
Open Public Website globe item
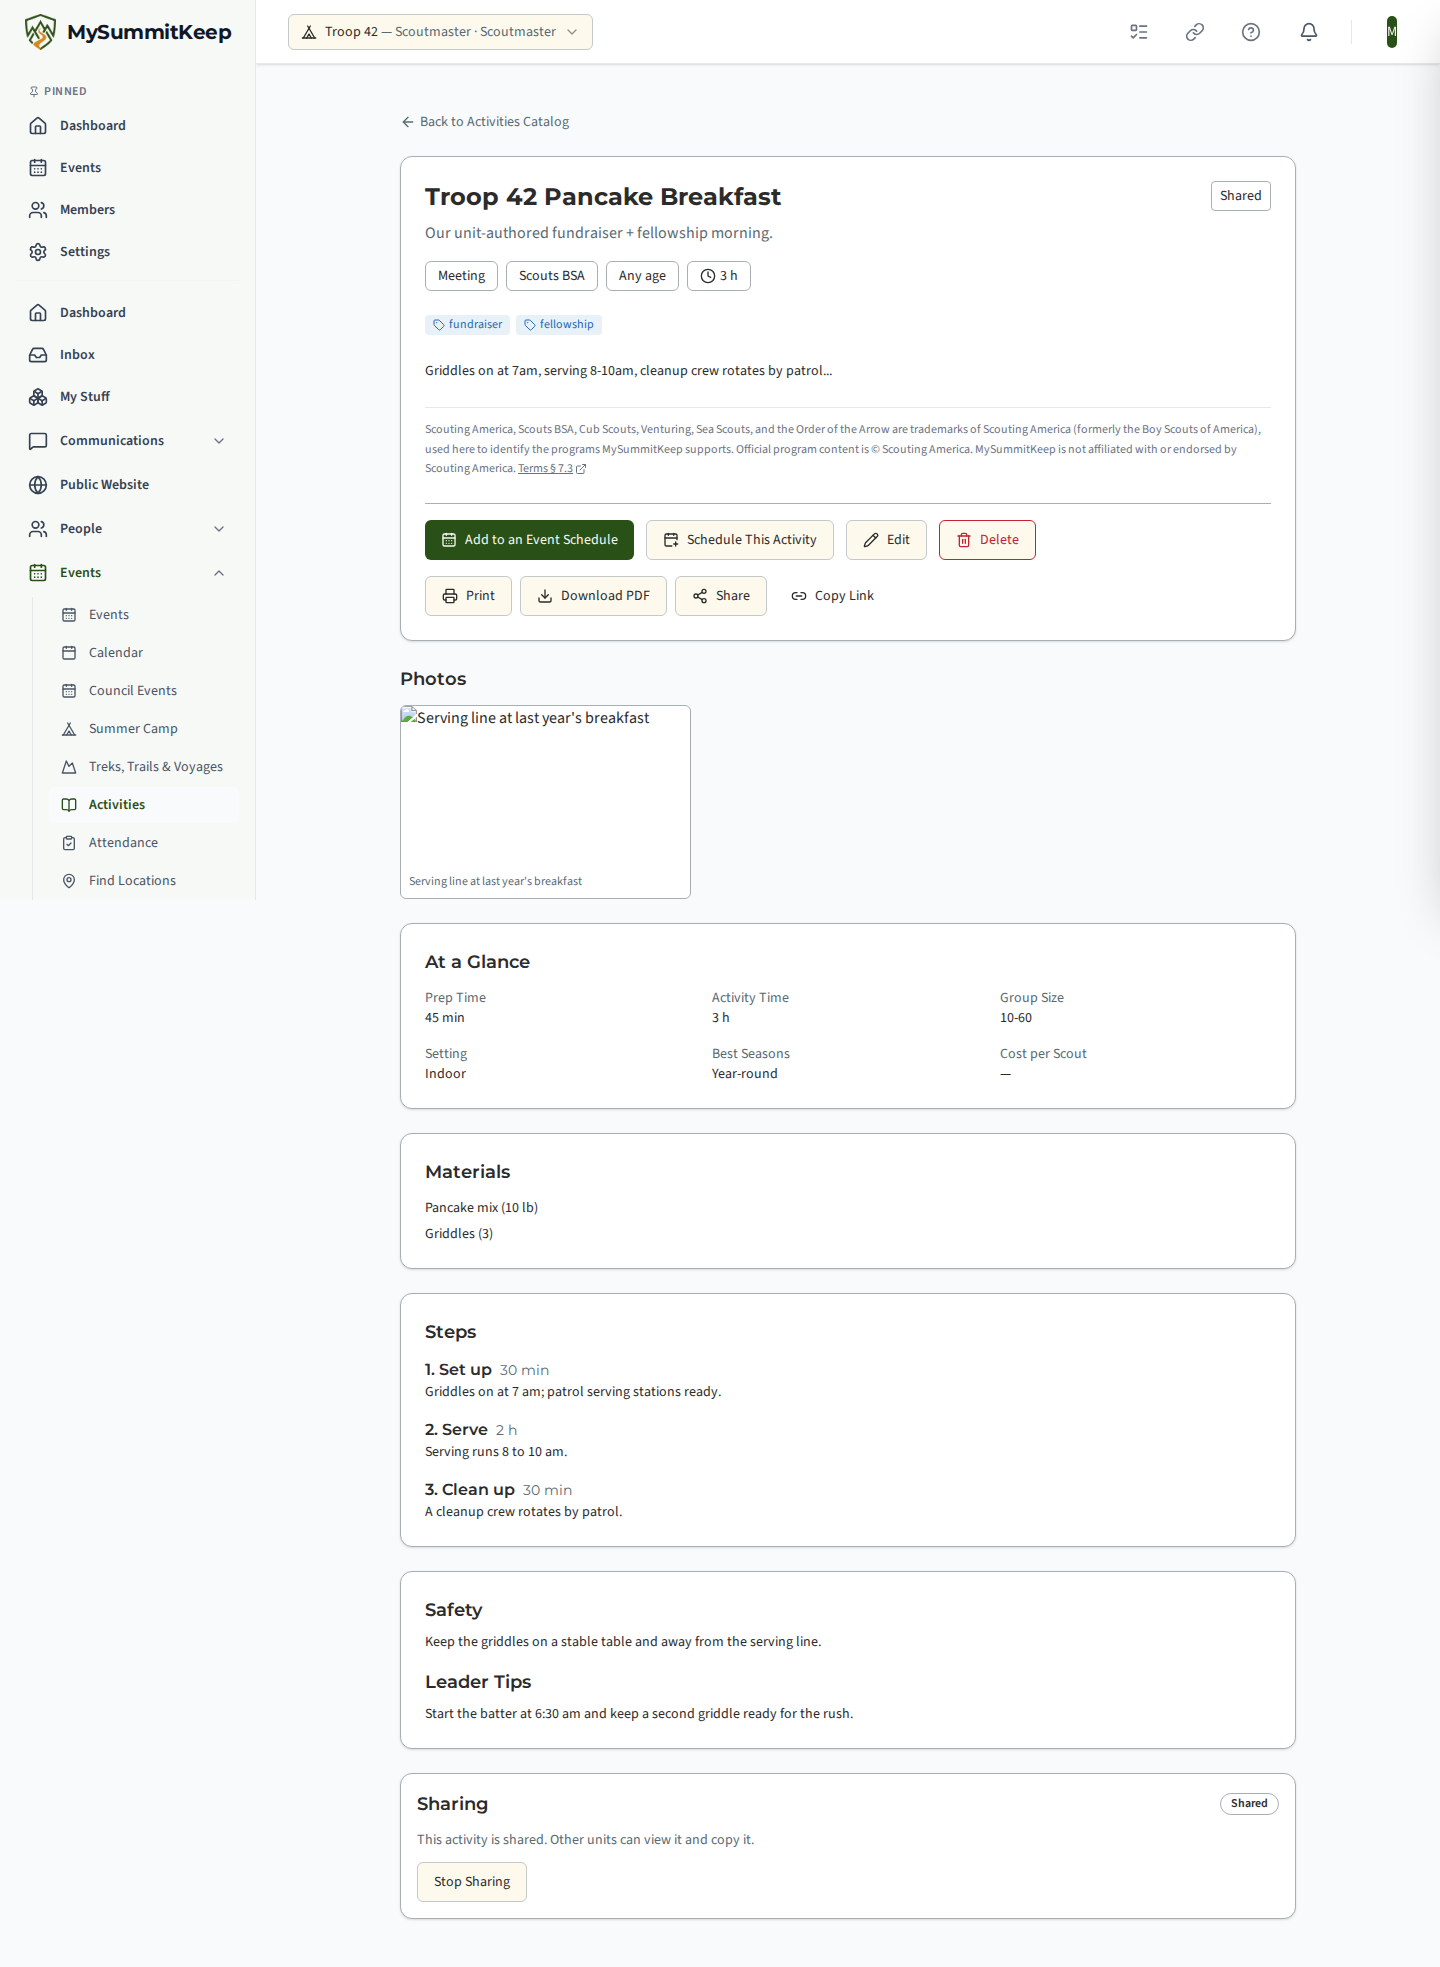(x=128, y=484)
